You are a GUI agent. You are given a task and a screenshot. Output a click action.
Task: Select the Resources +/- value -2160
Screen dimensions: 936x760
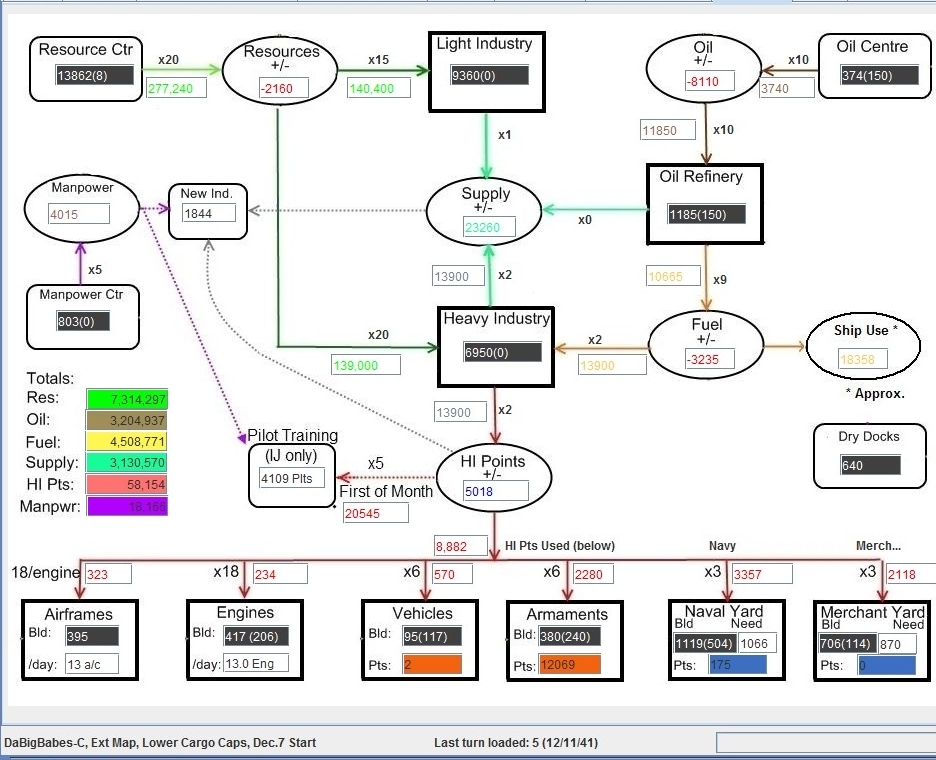point(284,88)
